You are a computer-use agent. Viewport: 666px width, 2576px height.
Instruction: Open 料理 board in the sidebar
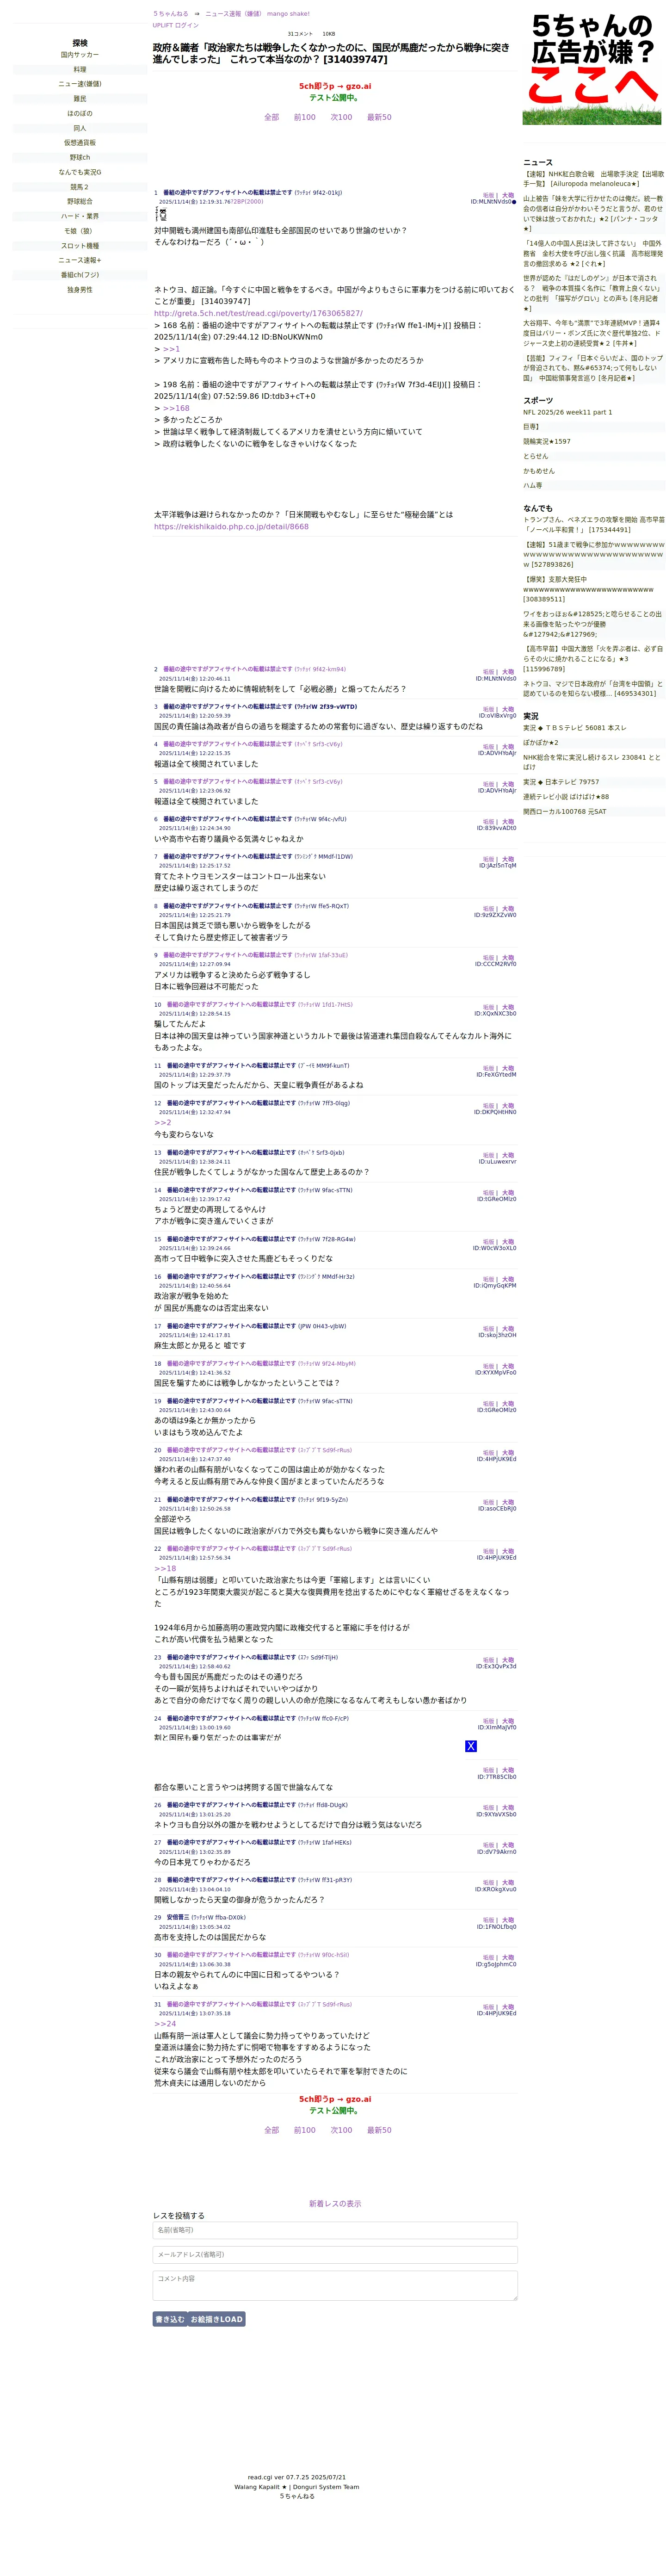point(80,70)
